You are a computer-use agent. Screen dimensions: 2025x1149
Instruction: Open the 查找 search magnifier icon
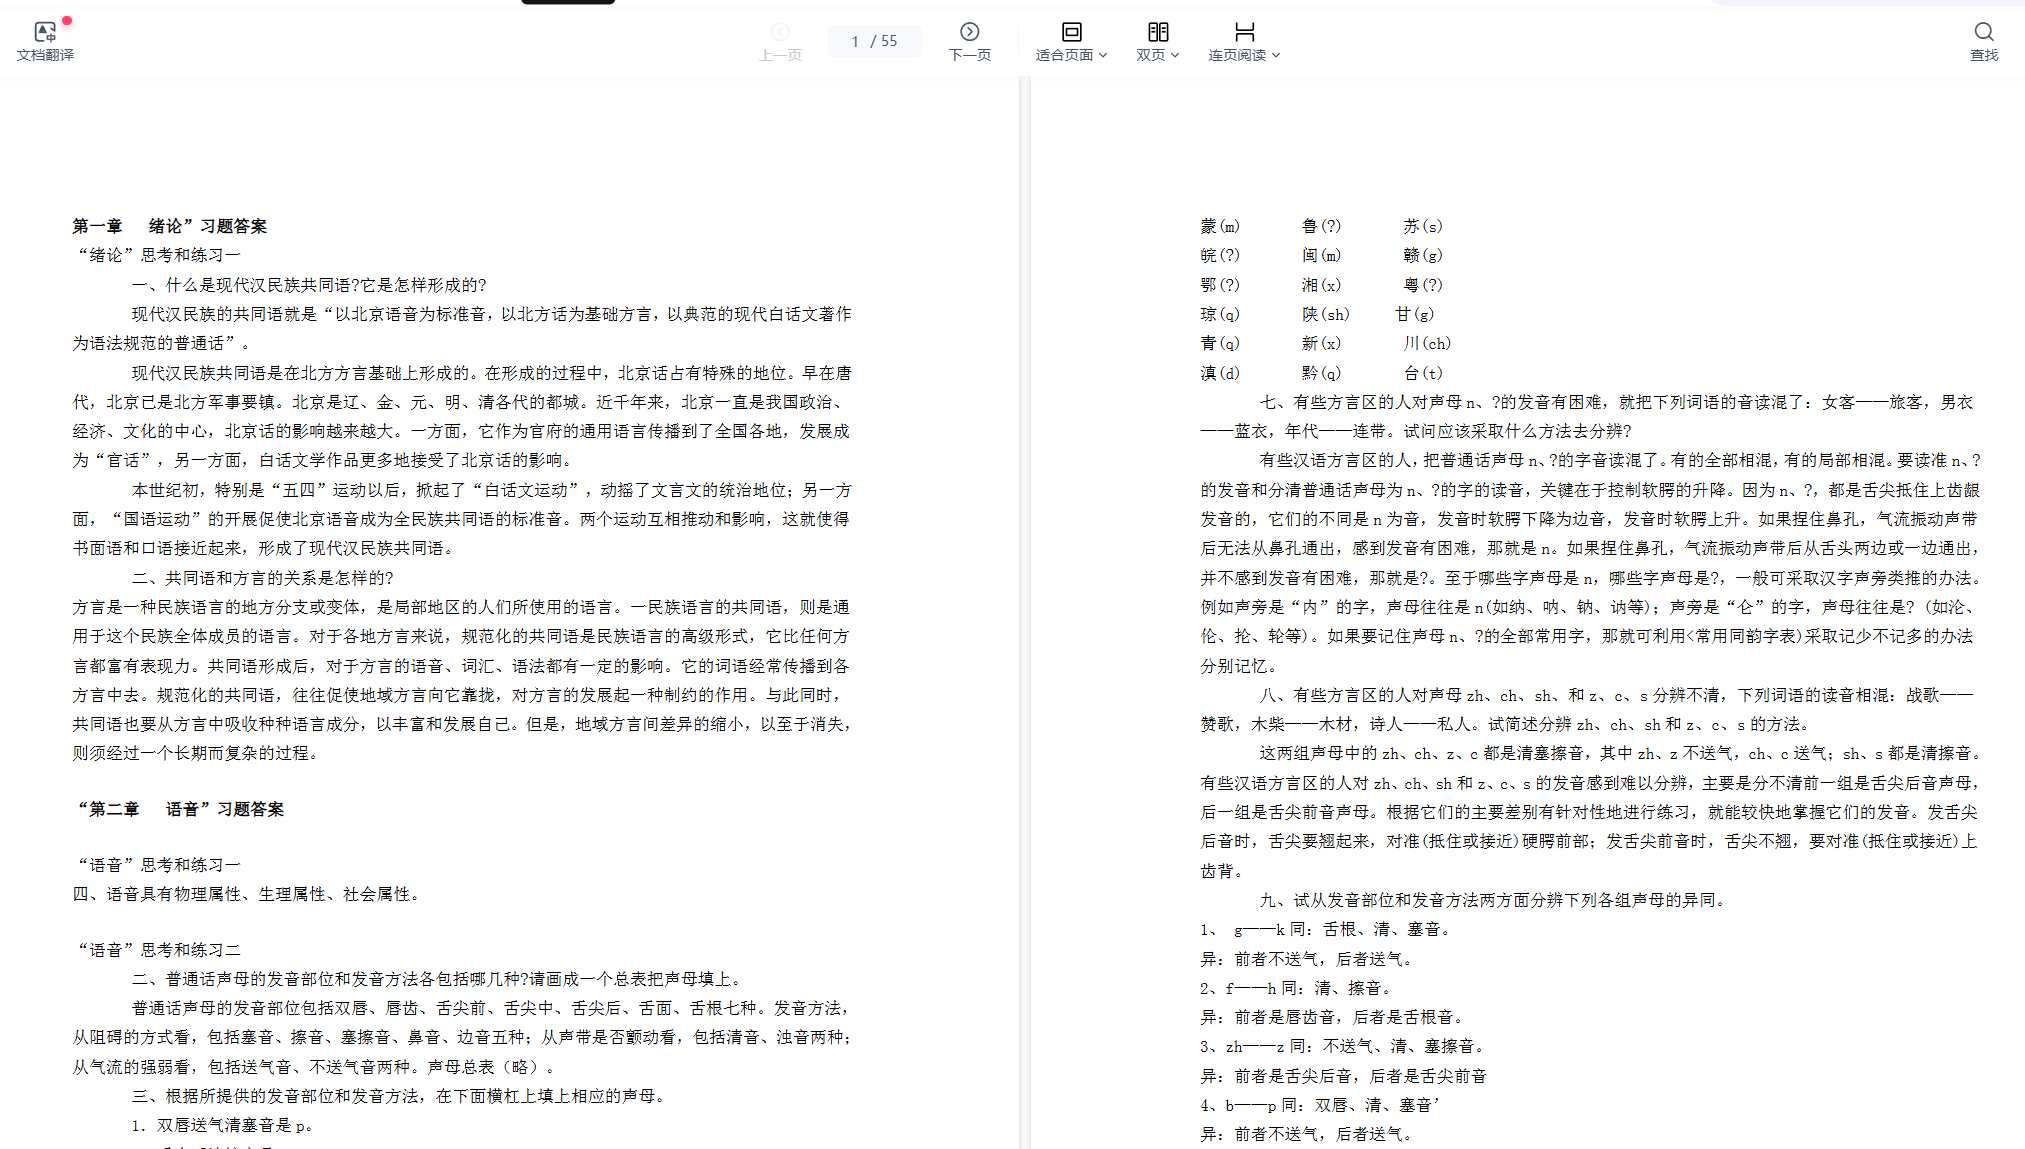pyautogui.click(x=1984, y=32)
